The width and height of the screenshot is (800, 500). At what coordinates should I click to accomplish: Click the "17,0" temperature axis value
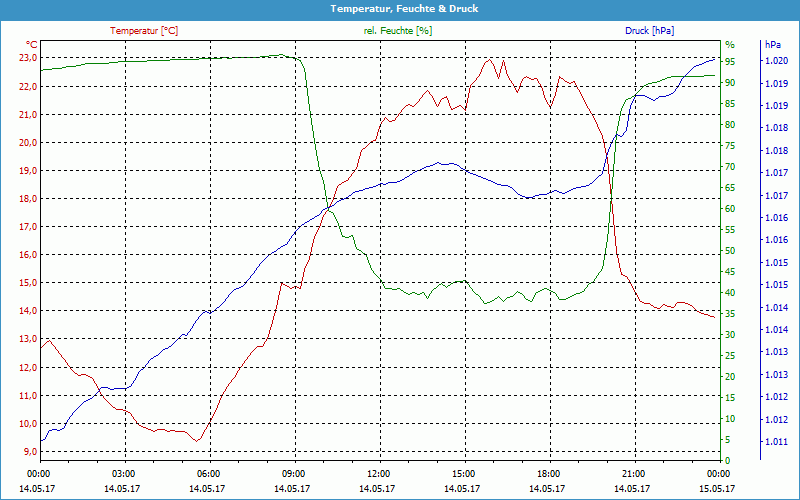[28, 227]
